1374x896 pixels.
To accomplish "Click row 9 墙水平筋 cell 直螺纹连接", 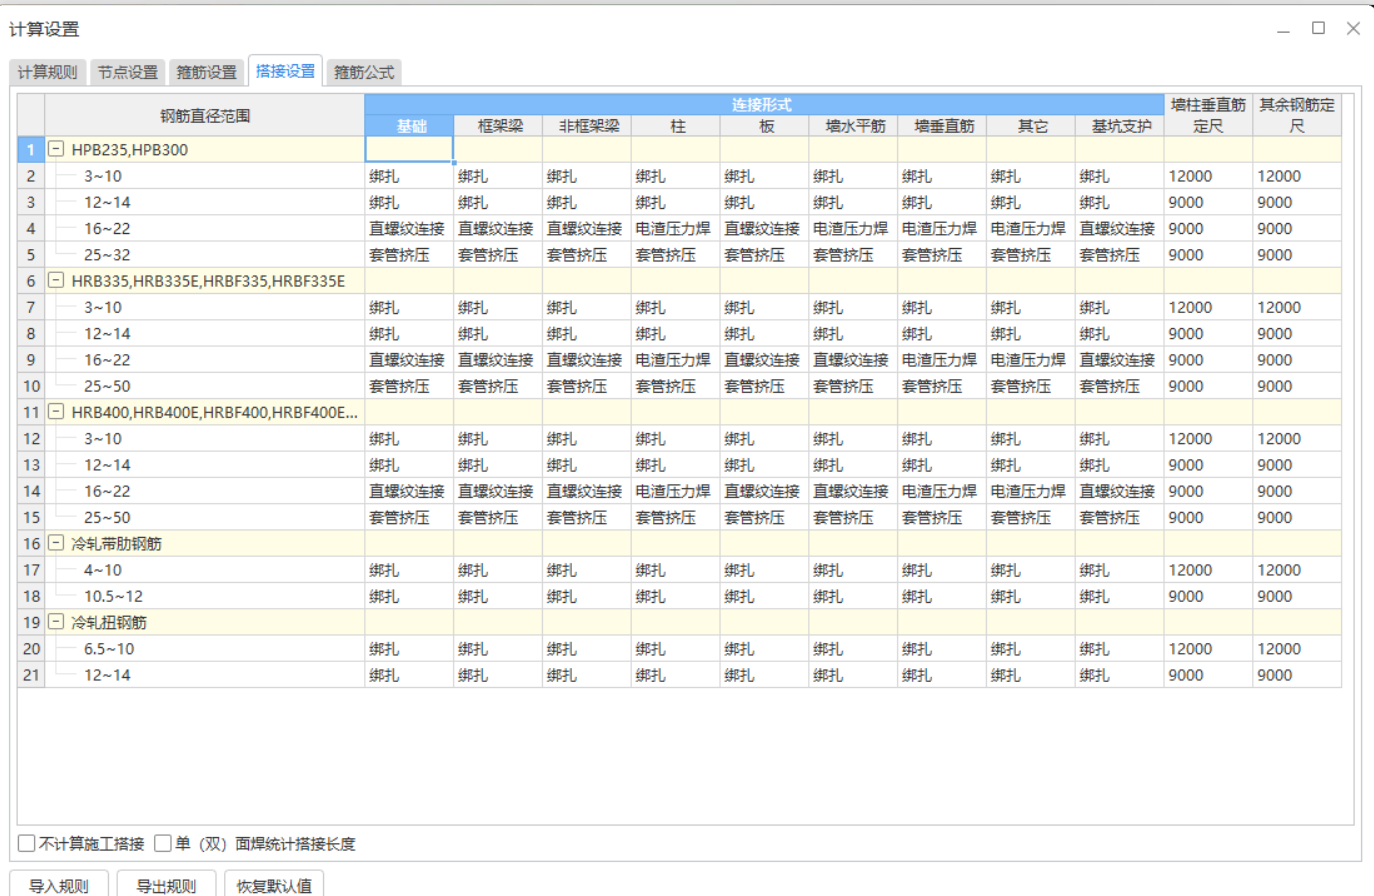I will pos(854,360).
